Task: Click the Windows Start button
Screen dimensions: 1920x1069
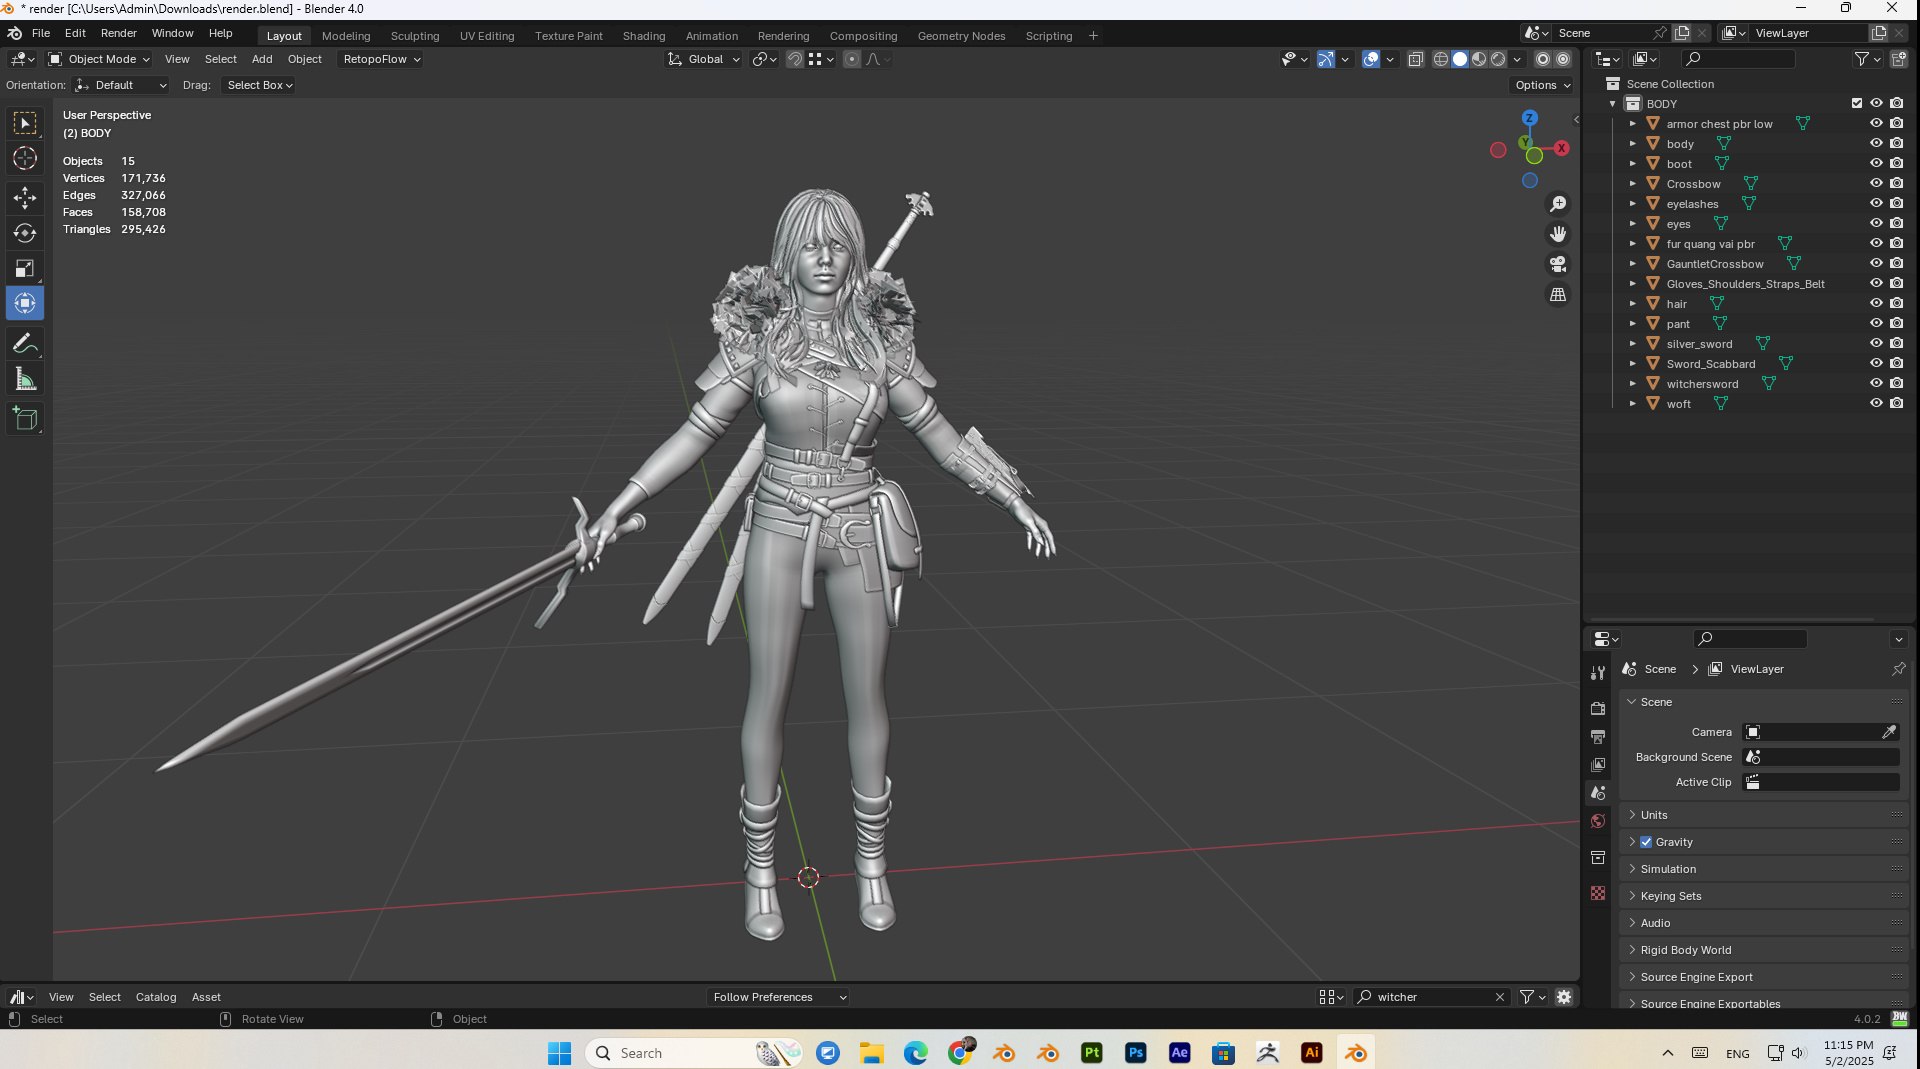Action: [559, 1053]
